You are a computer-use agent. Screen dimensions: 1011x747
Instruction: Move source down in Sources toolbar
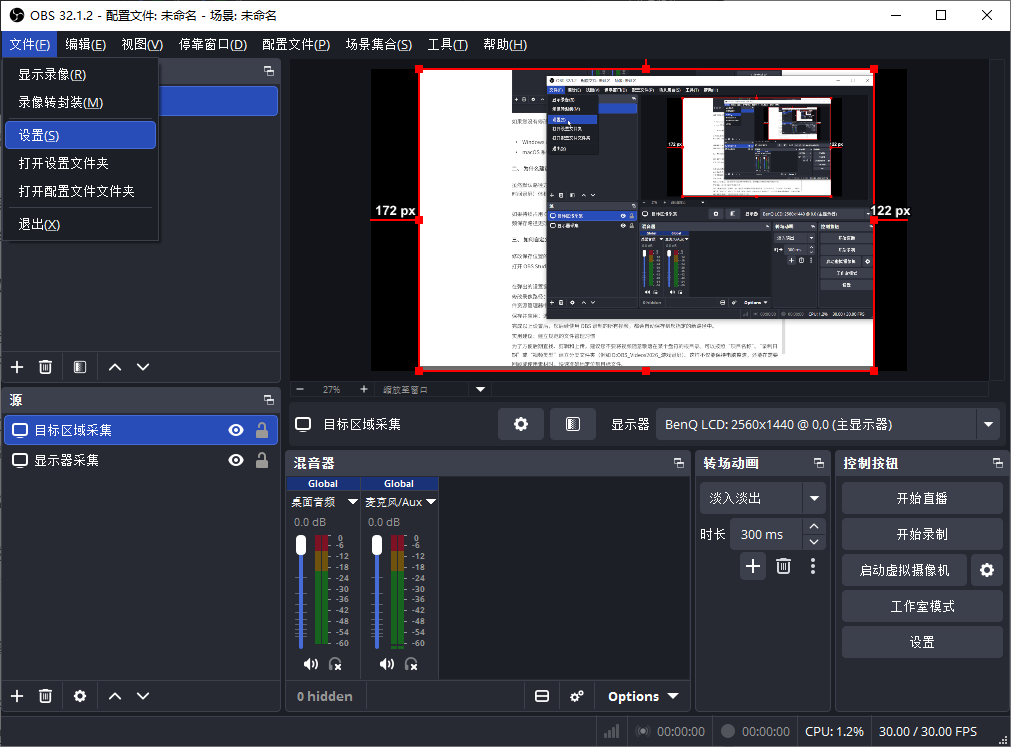[x=143, y=696]
